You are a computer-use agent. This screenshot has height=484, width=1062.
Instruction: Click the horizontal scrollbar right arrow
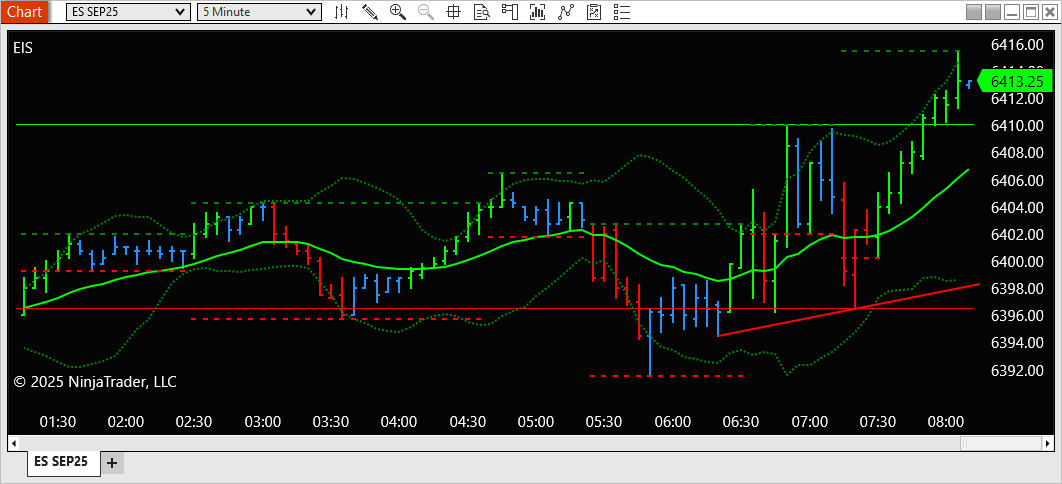click(x=1048, y=443)
